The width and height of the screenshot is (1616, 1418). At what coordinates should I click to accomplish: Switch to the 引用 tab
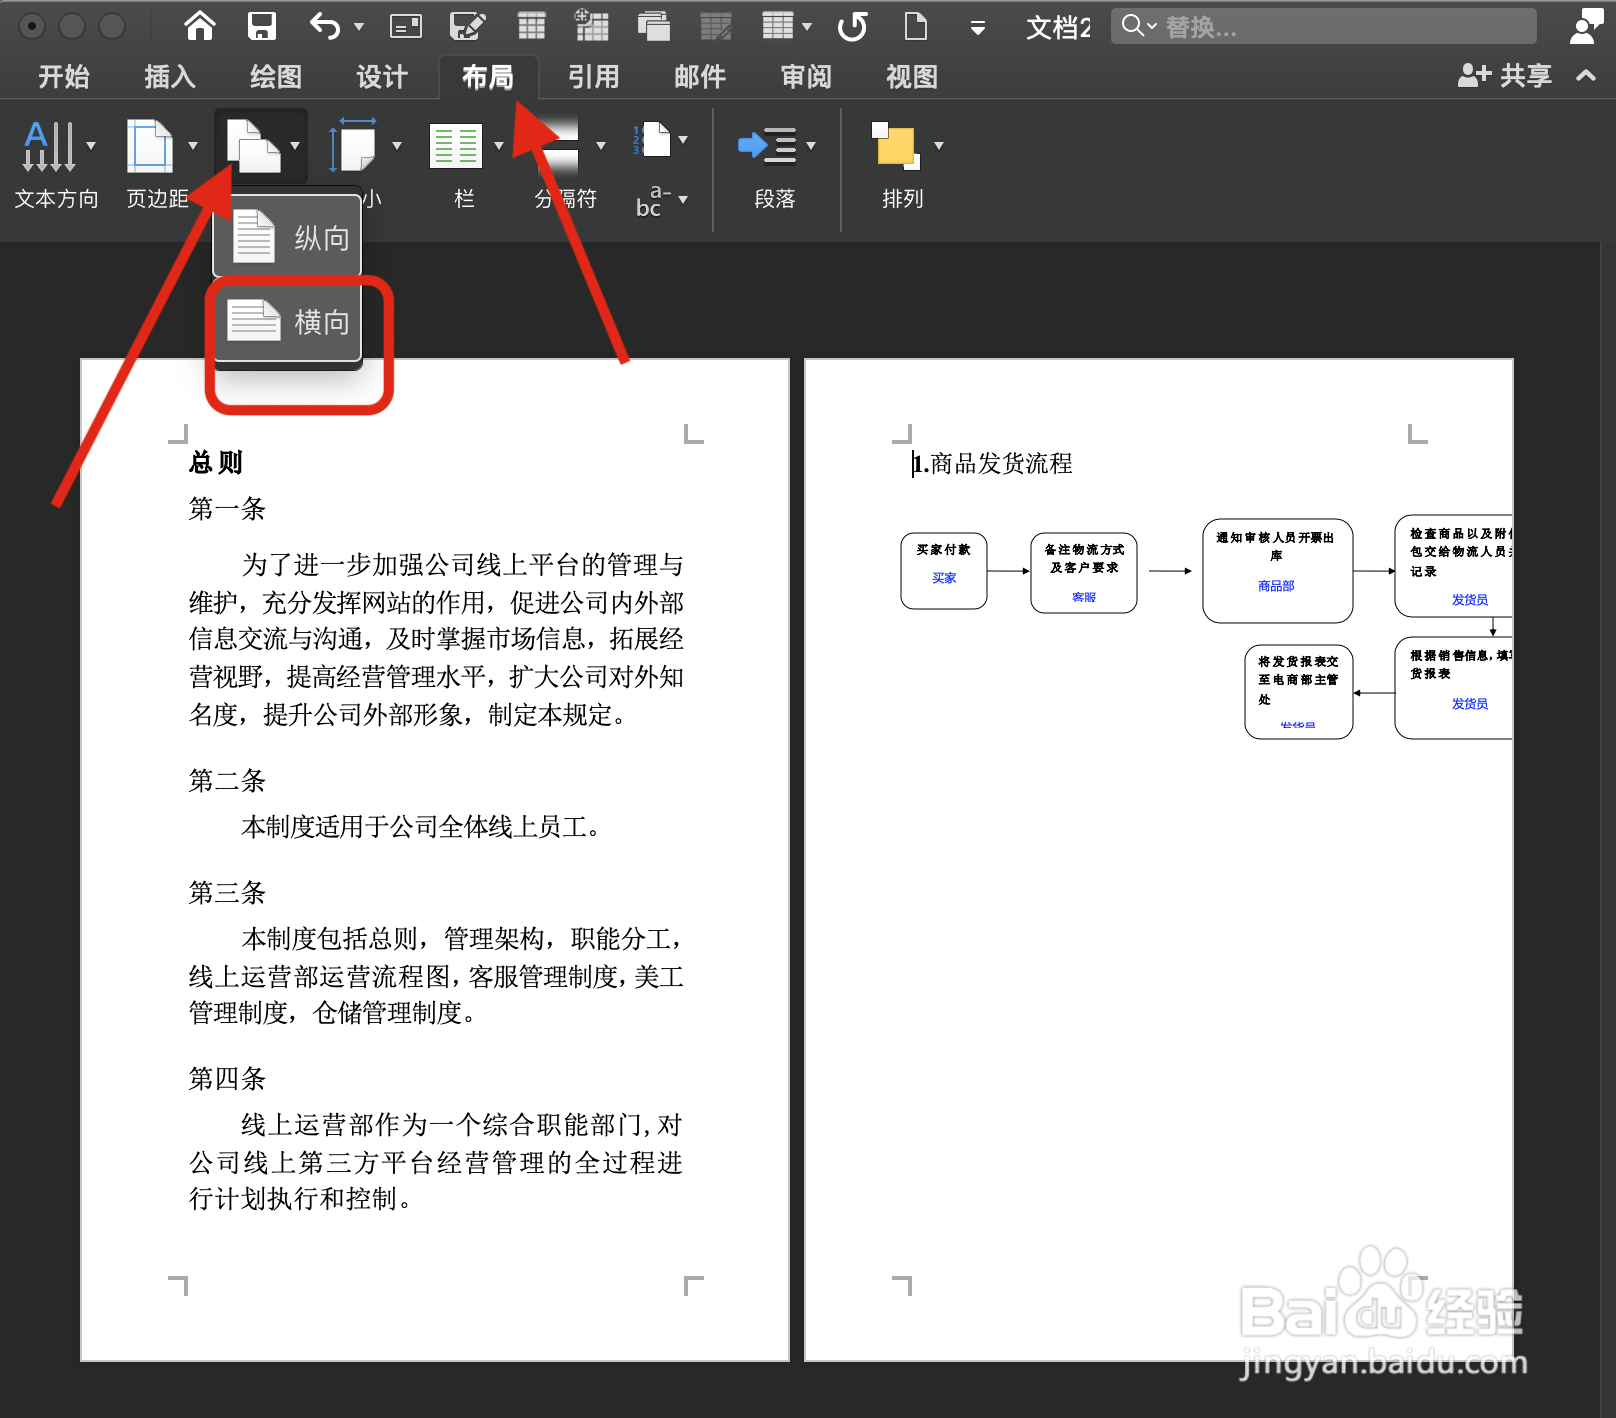594,76
